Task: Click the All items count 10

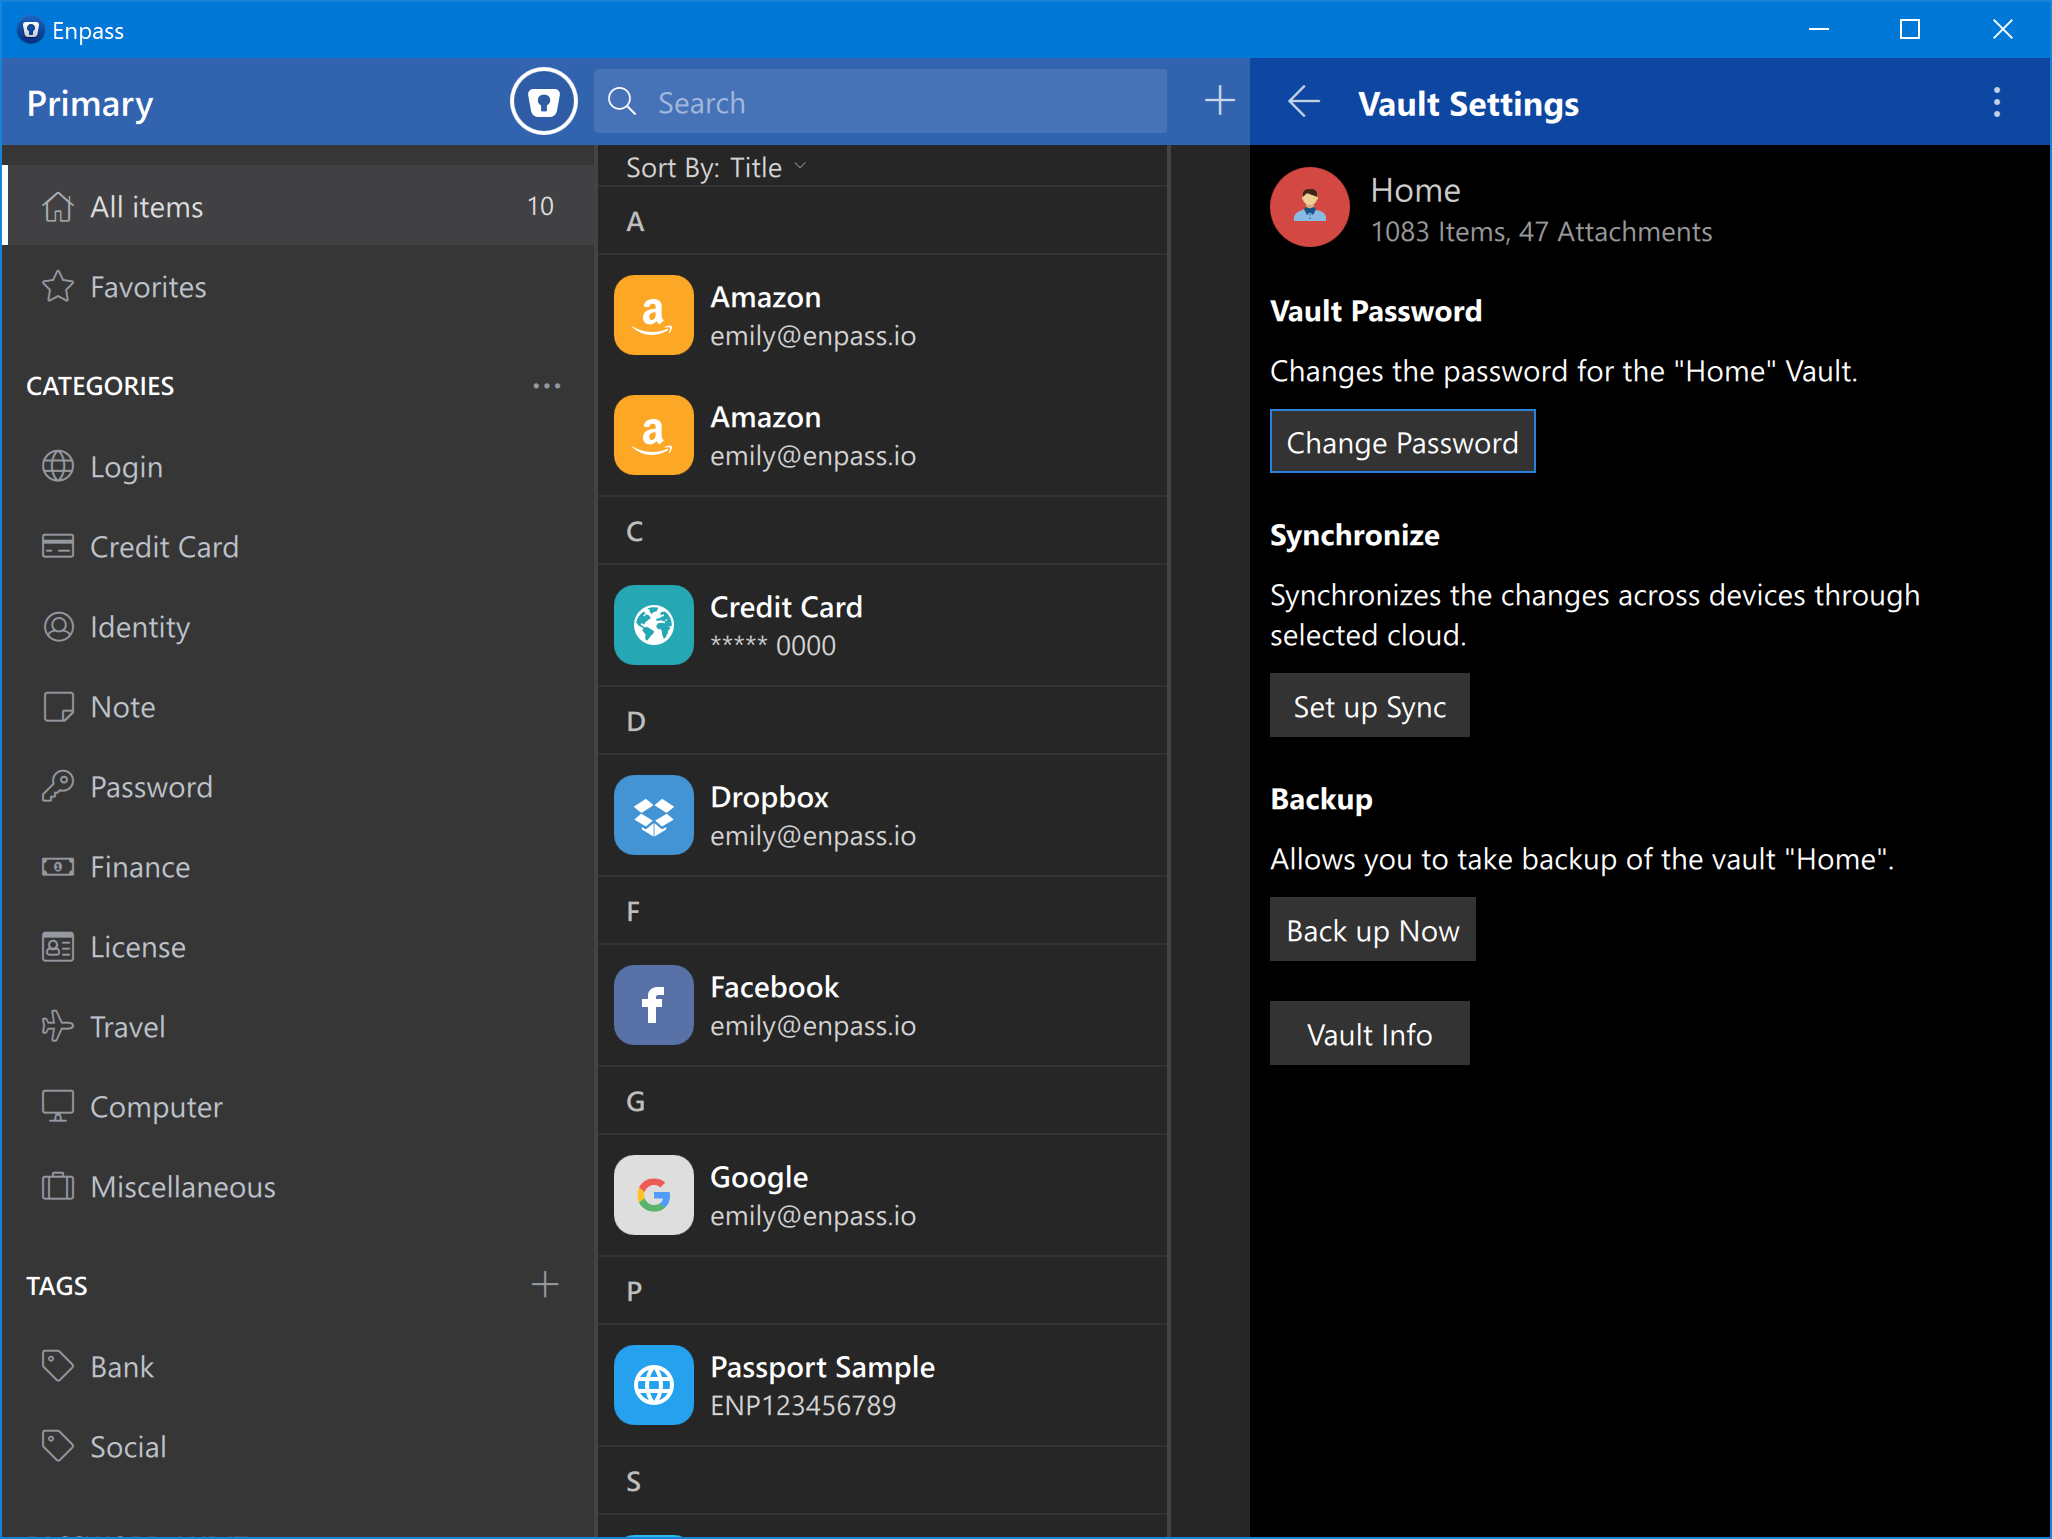Action: click(x=540, y=206)
